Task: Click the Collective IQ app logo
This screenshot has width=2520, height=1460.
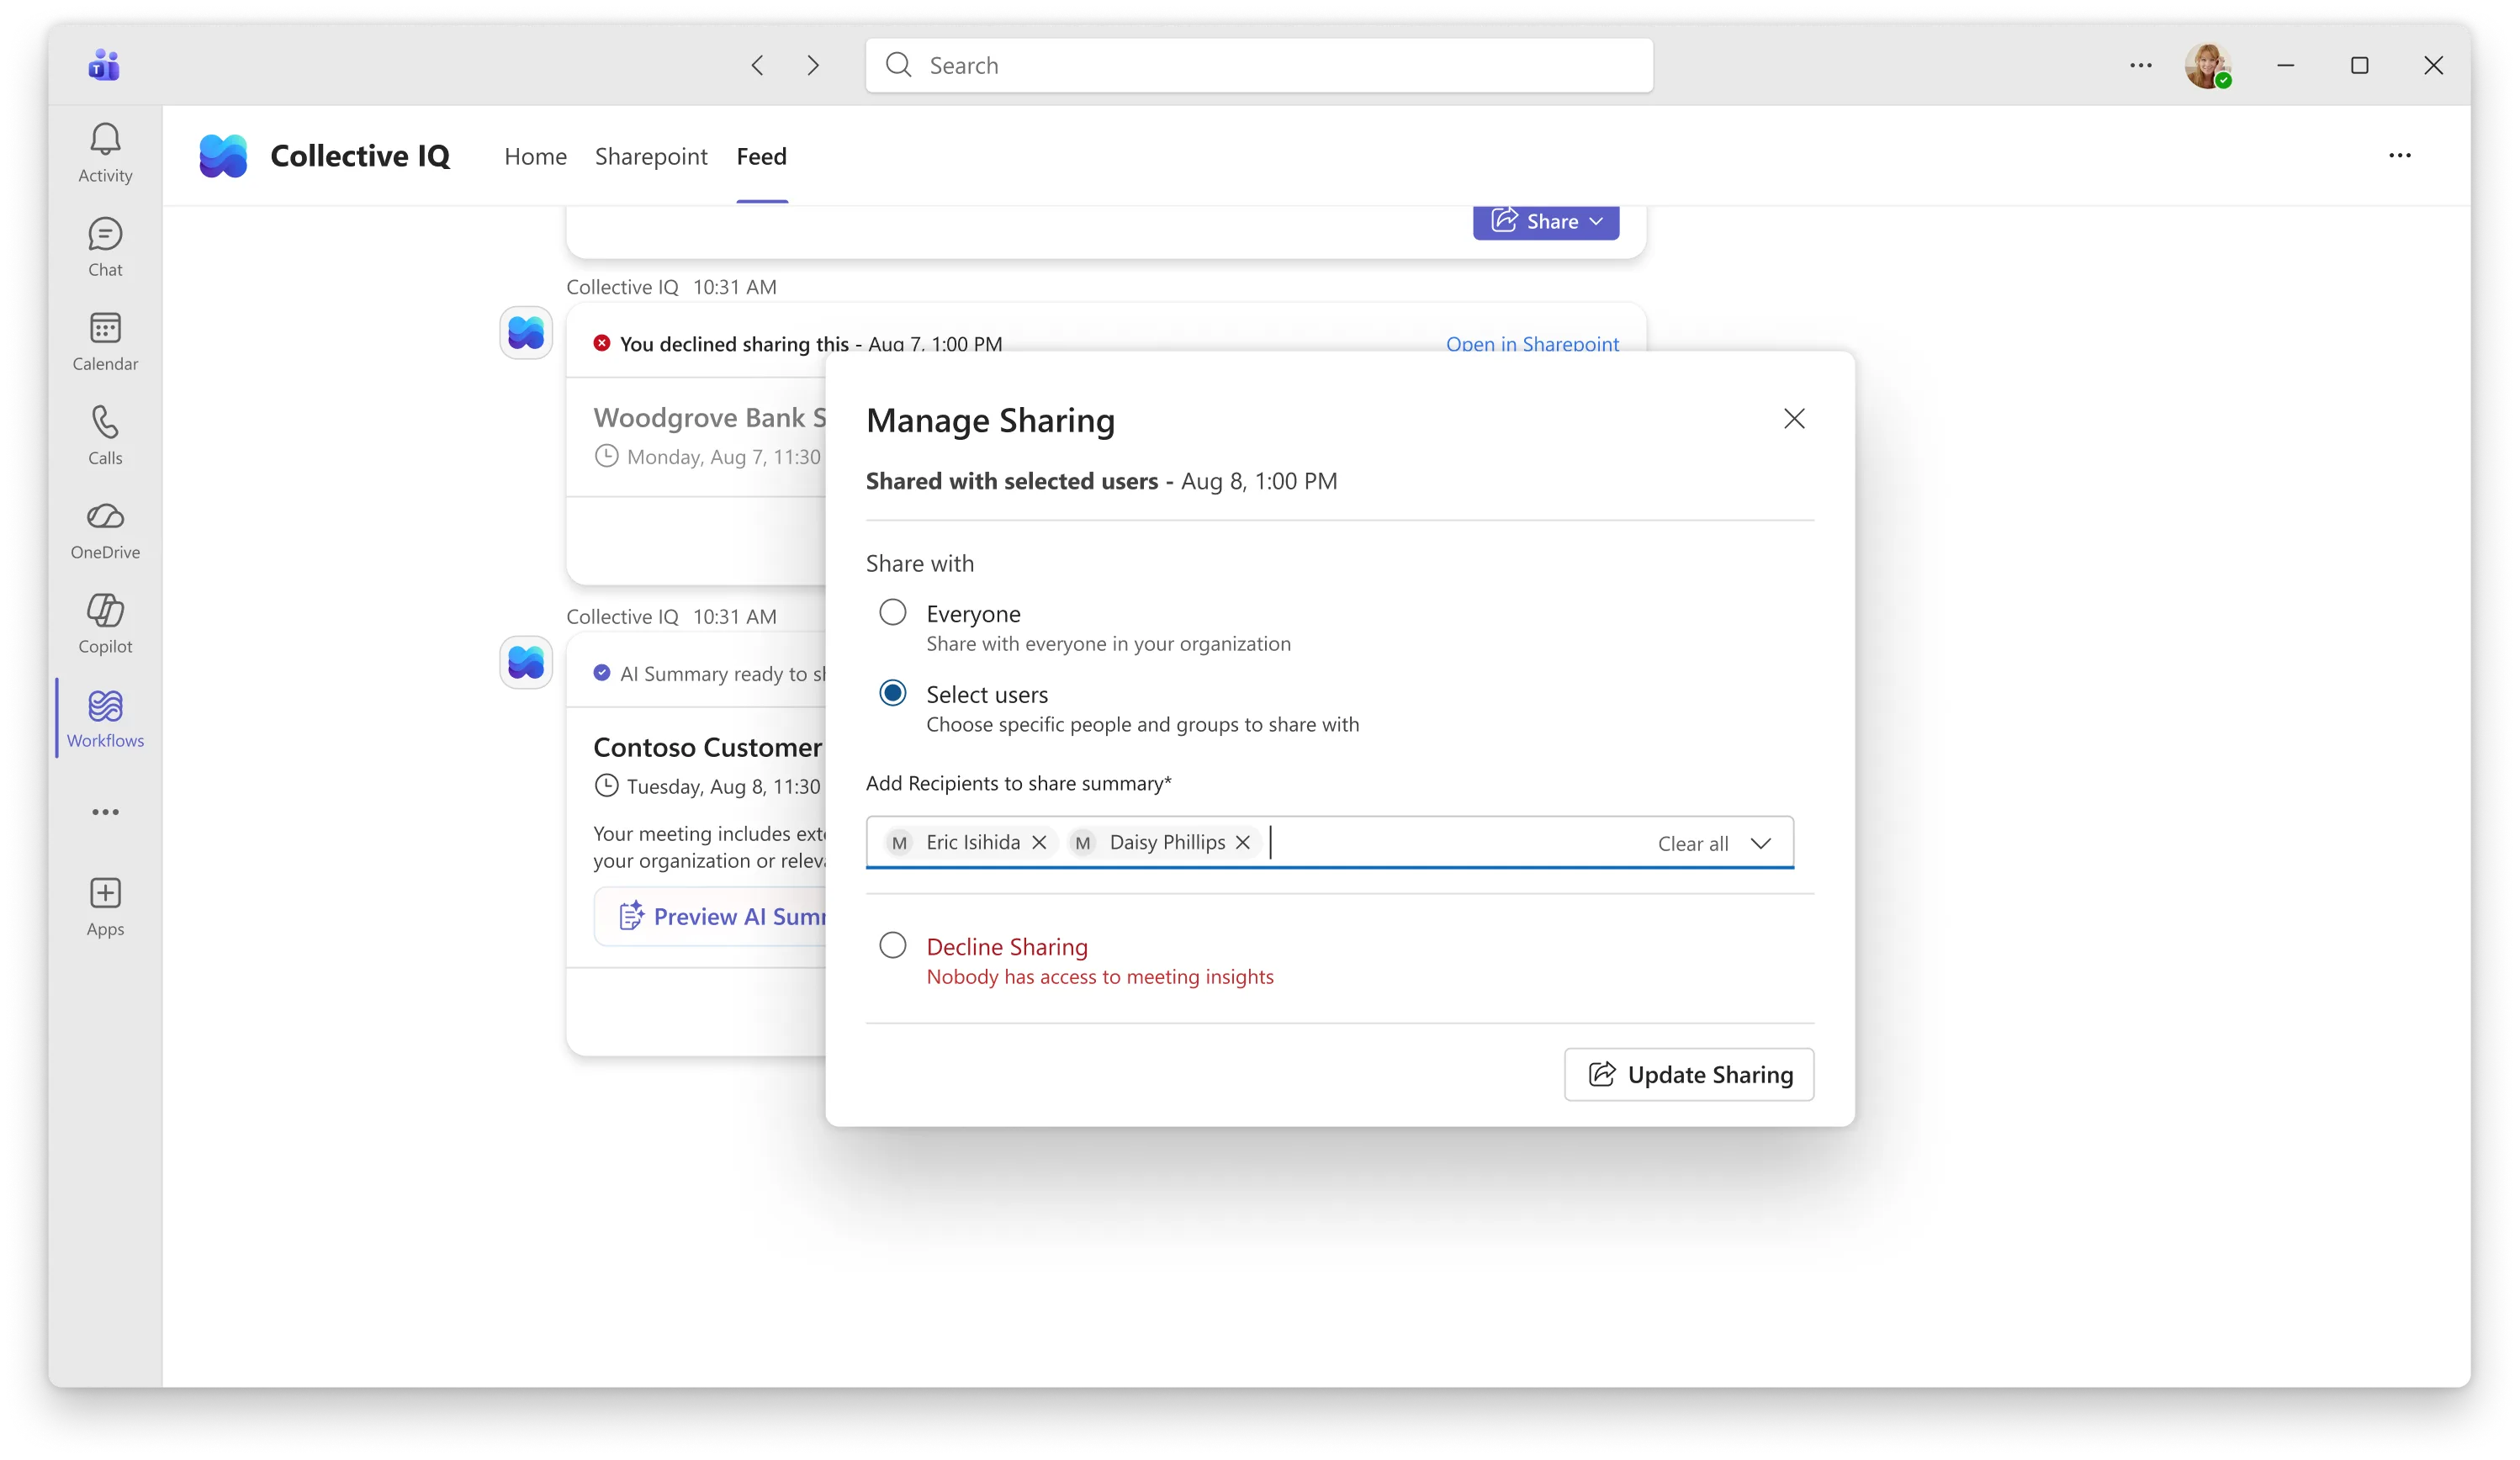Action: point(223,156)
